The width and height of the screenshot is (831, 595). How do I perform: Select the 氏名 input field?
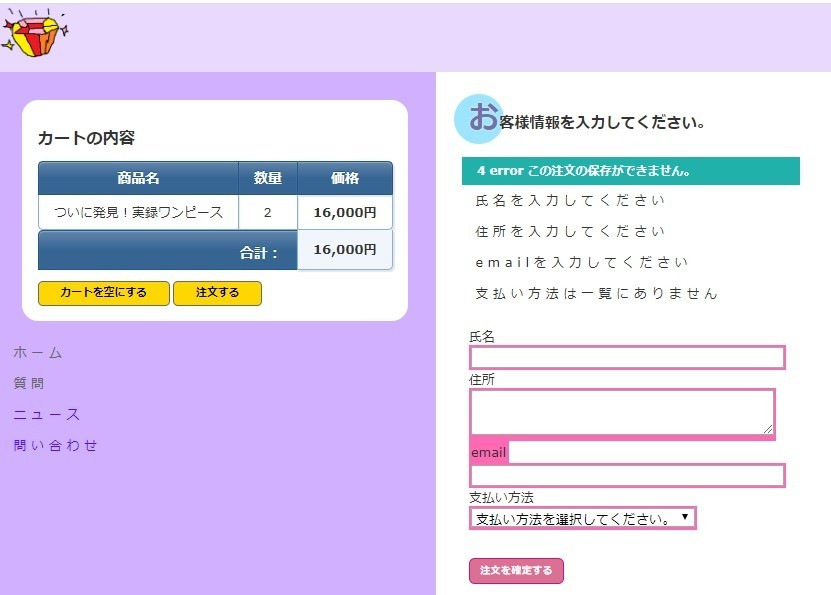[x=625, y=357]
